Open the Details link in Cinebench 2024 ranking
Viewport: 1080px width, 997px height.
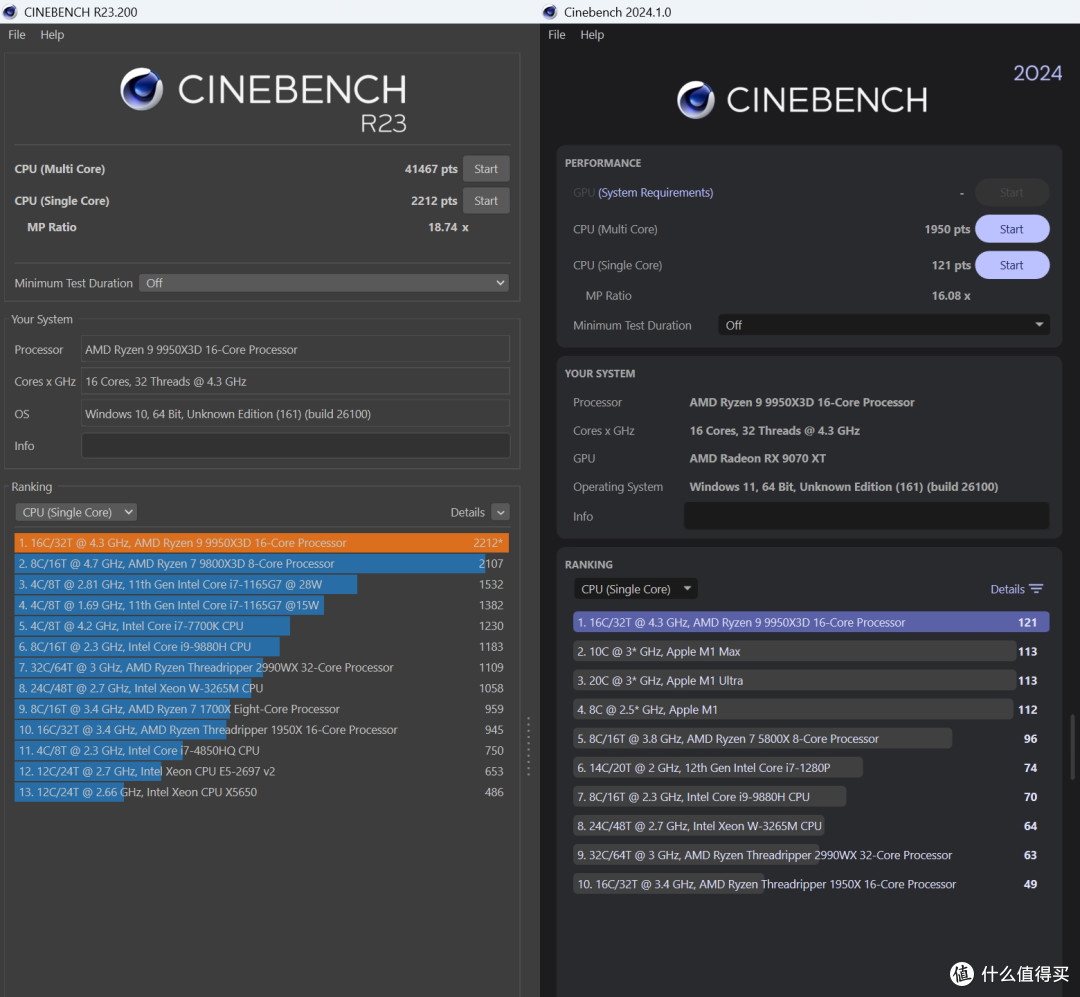tap(1007, 589)
